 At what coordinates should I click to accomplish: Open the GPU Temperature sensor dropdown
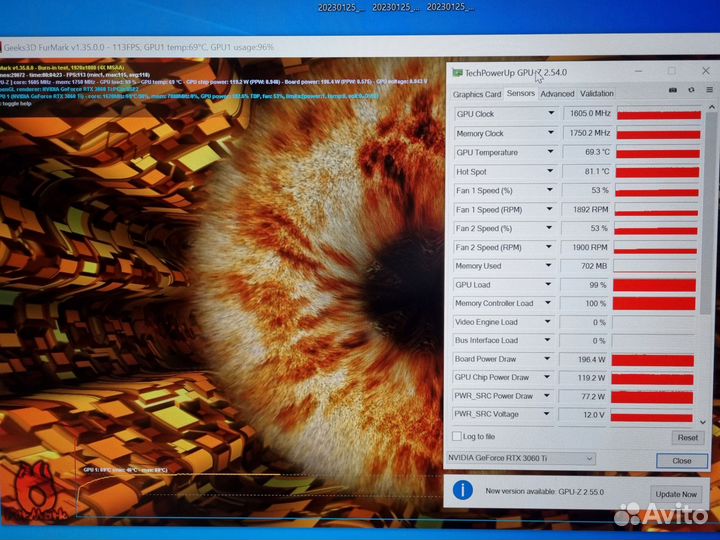click(x=550, y=152)
